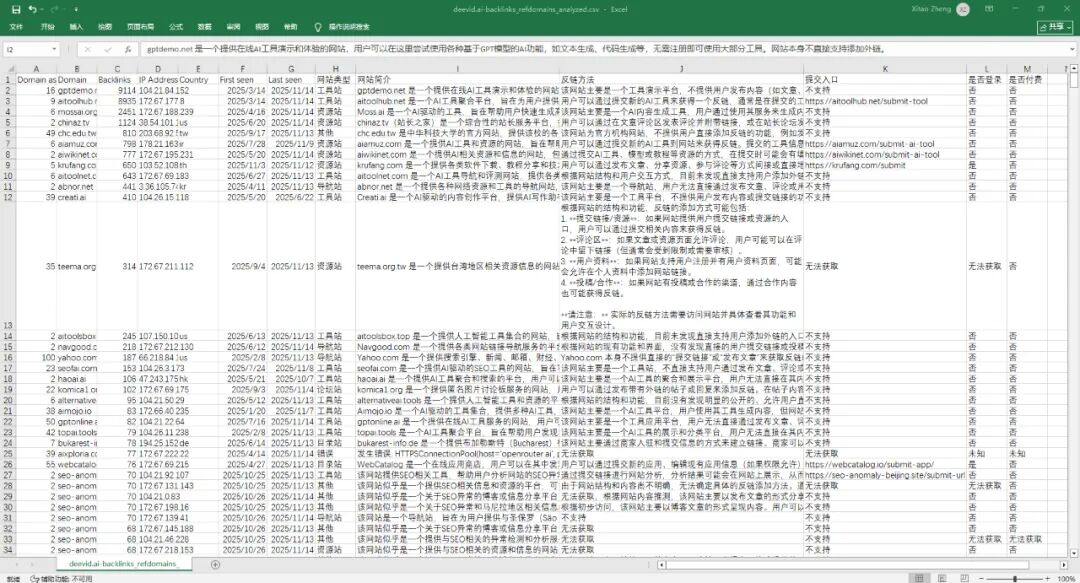Add a new sheet with the plus icon

click(216, 564)
